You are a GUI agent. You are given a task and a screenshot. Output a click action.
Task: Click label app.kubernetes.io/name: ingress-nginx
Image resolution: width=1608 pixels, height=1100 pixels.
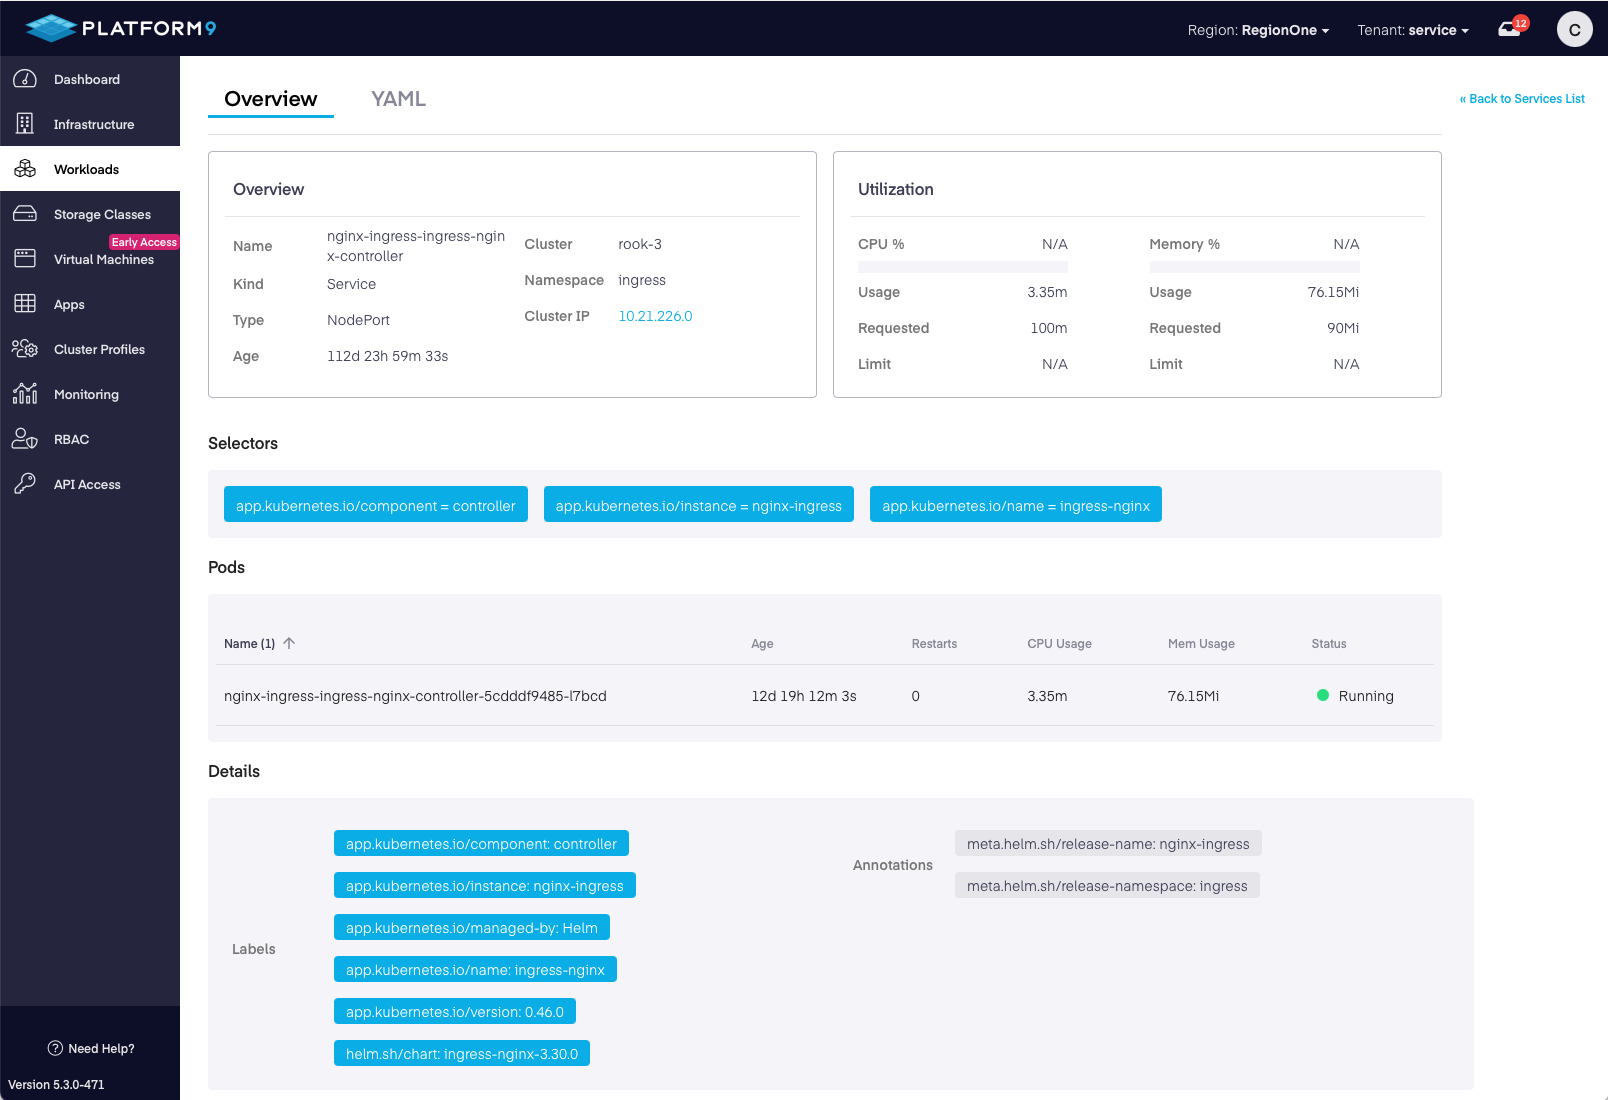pos(475,970)
